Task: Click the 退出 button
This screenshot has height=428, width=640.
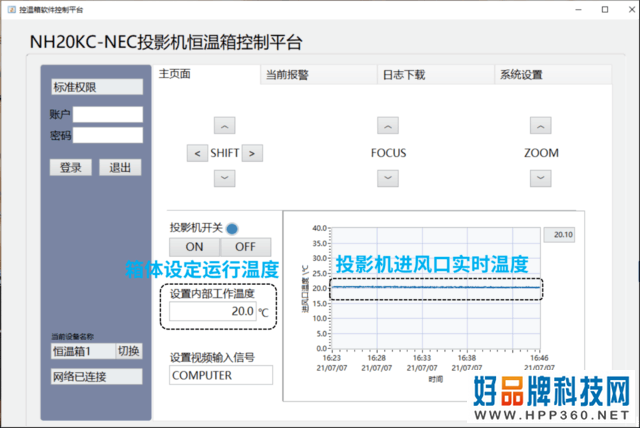Action: 120,167
